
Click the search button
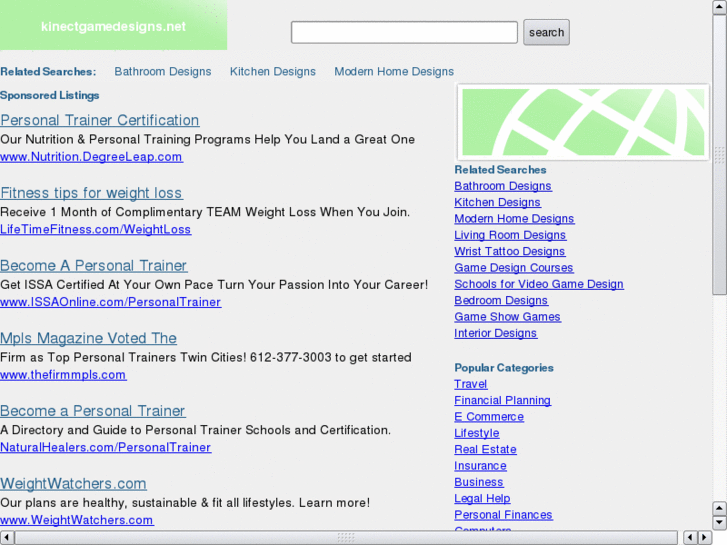coord(546,32)
